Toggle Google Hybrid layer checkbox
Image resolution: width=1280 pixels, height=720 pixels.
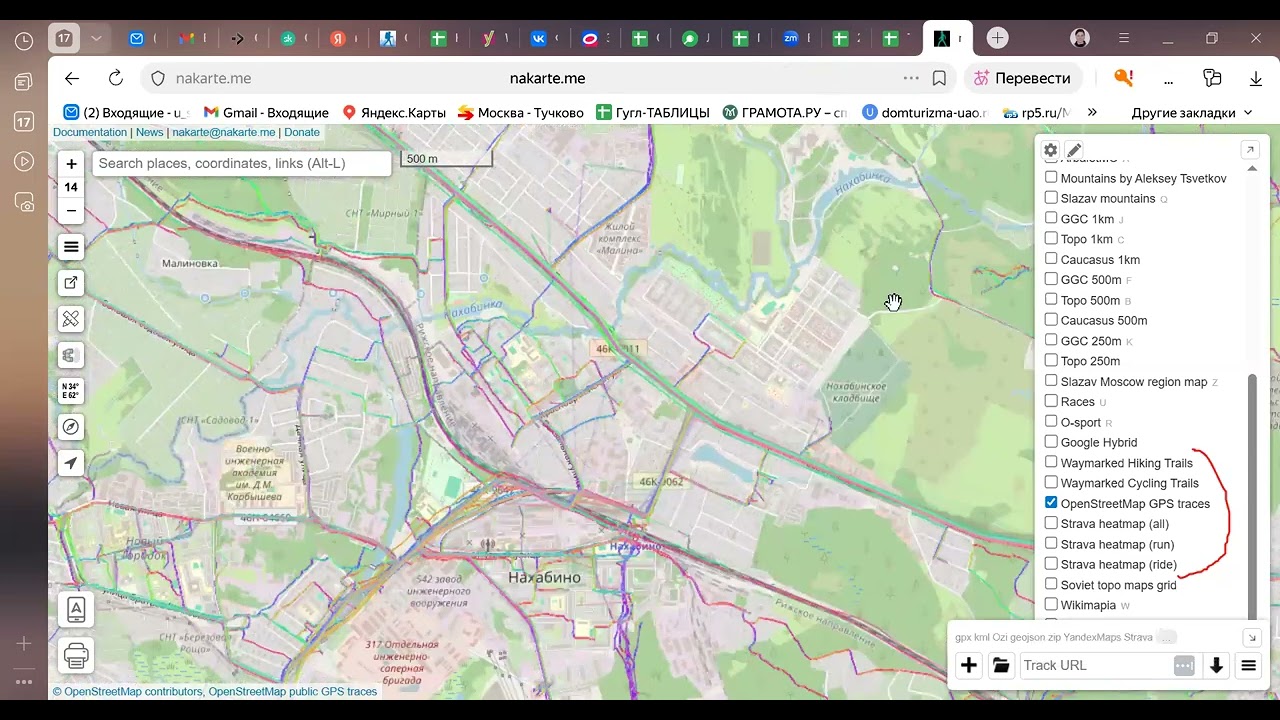(x=1051, y=442)
